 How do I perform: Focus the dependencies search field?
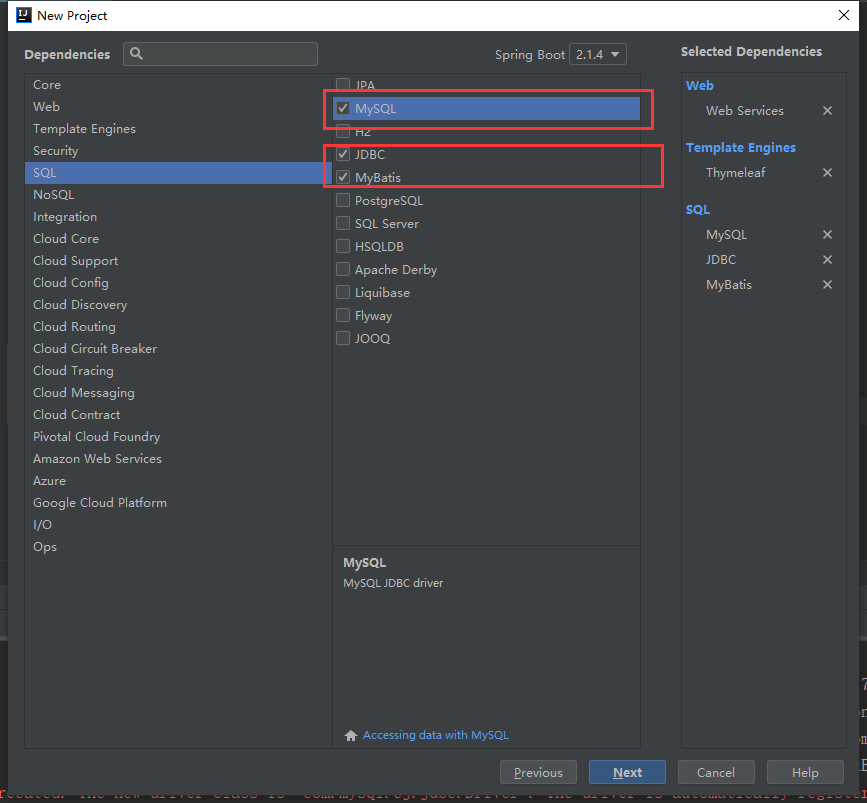220,54
